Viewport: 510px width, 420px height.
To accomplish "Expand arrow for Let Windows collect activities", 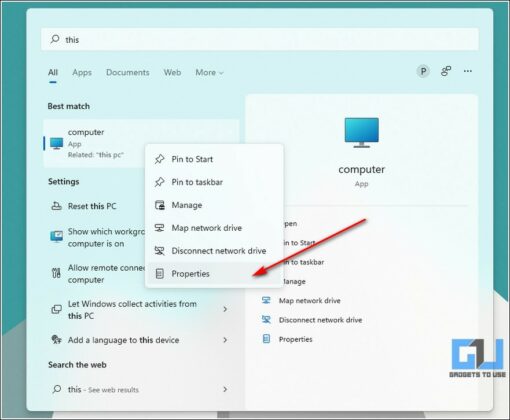I will (225, 309).
